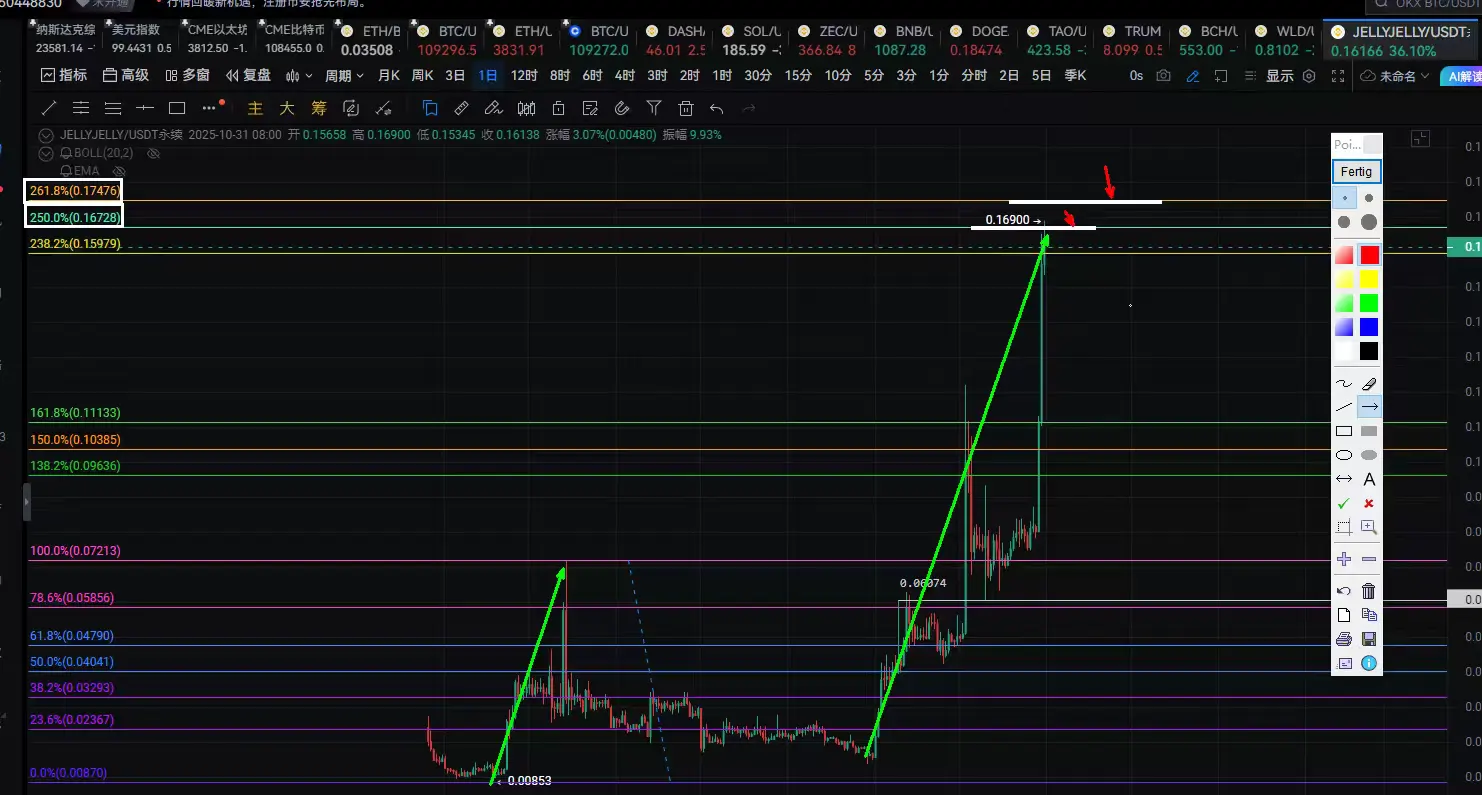The width and height of the screenshot is (1482, 795).
Task: Select the 季K timeframe
Action: [x=1075, y=75]
